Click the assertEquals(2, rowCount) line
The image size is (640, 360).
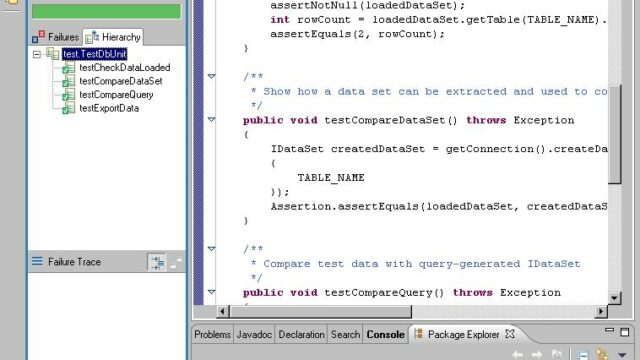coord(358,34)
